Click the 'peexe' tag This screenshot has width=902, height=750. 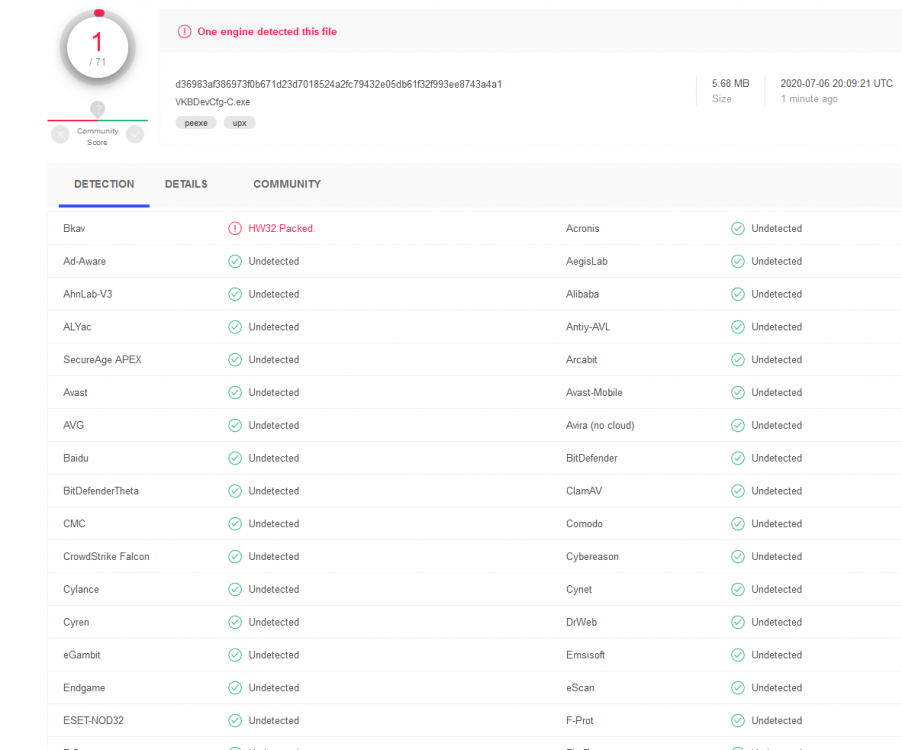(x=195, y=123)
